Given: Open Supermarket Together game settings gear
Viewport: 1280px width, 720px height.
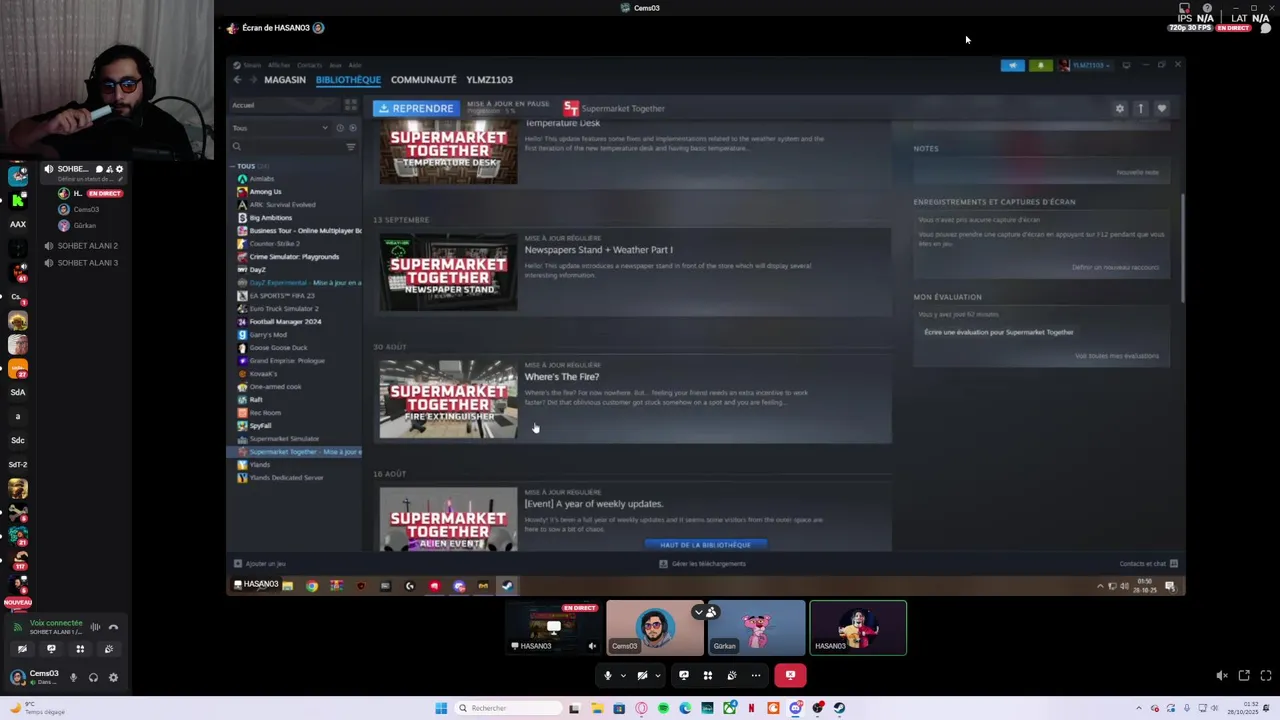Looking at the screenshot, I should (1119, 108).
